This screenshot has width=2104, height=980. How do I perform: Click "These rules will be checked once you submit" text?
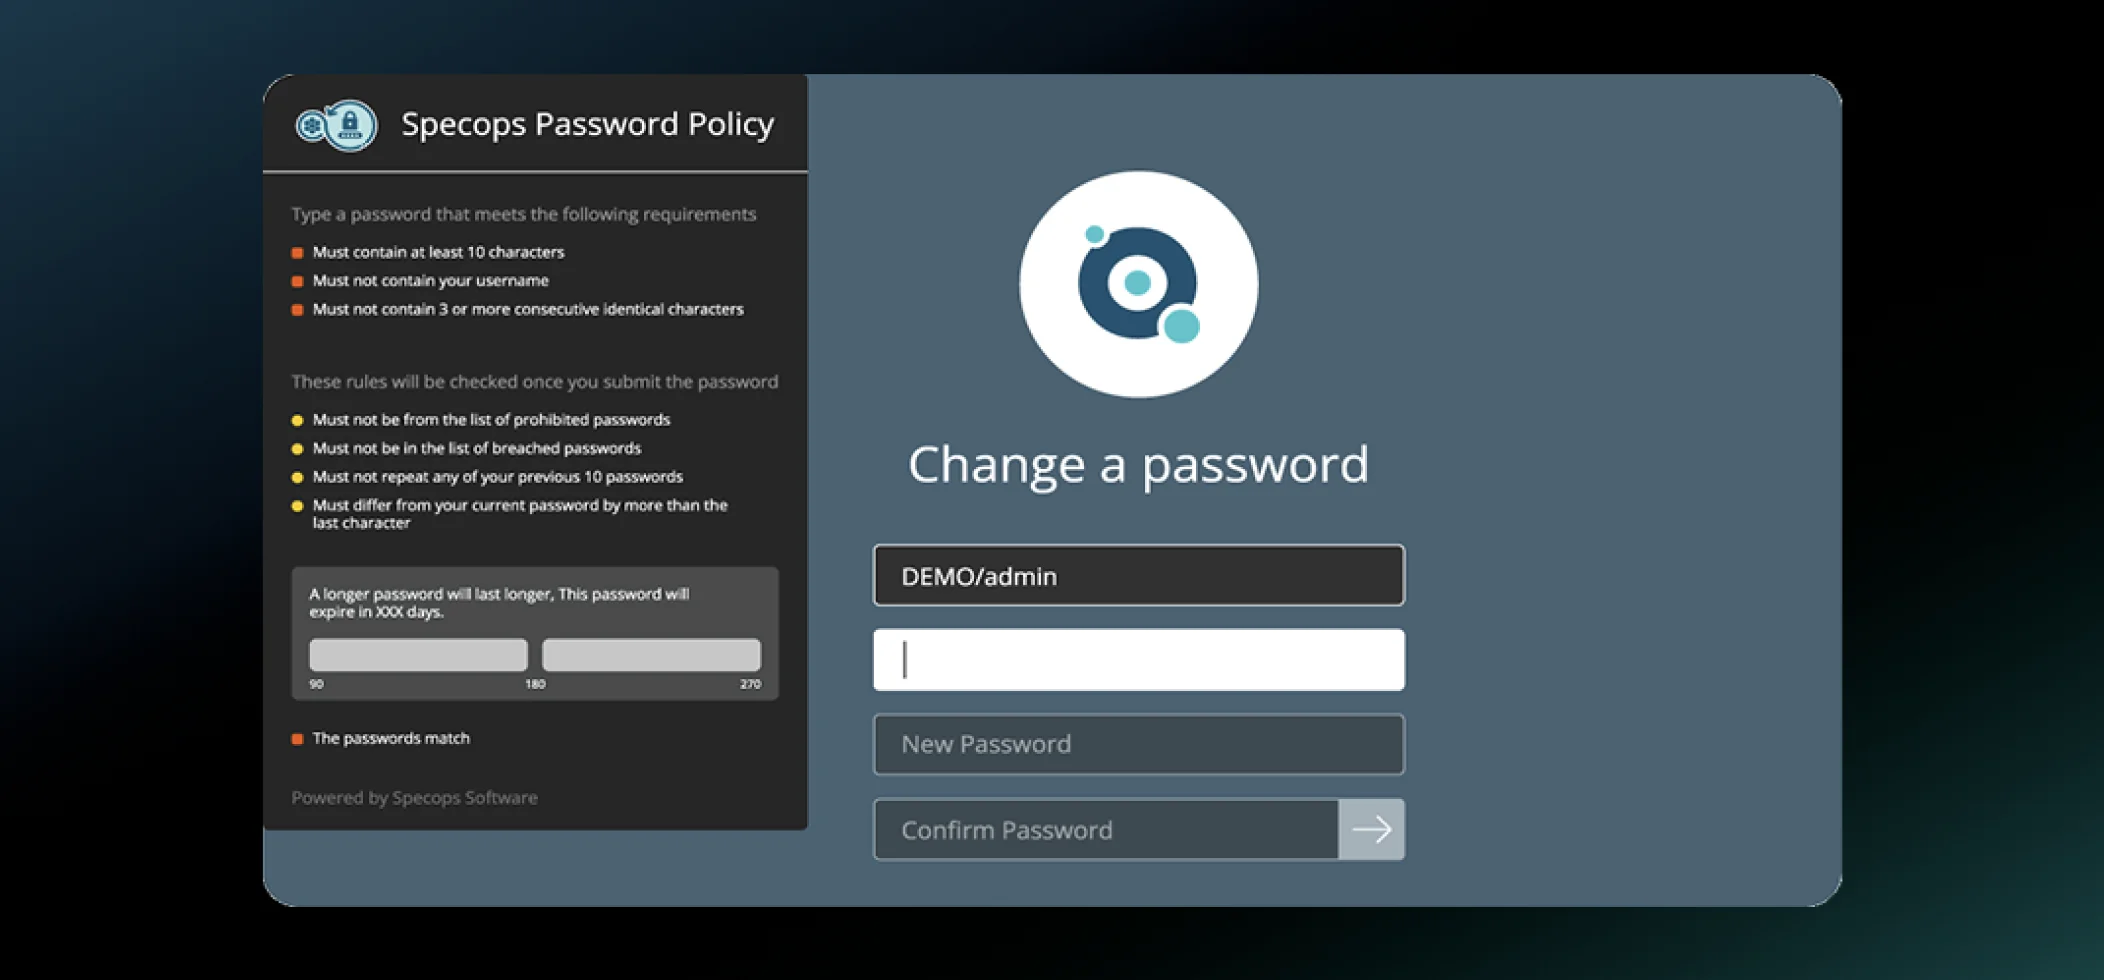tap(534, 381)
